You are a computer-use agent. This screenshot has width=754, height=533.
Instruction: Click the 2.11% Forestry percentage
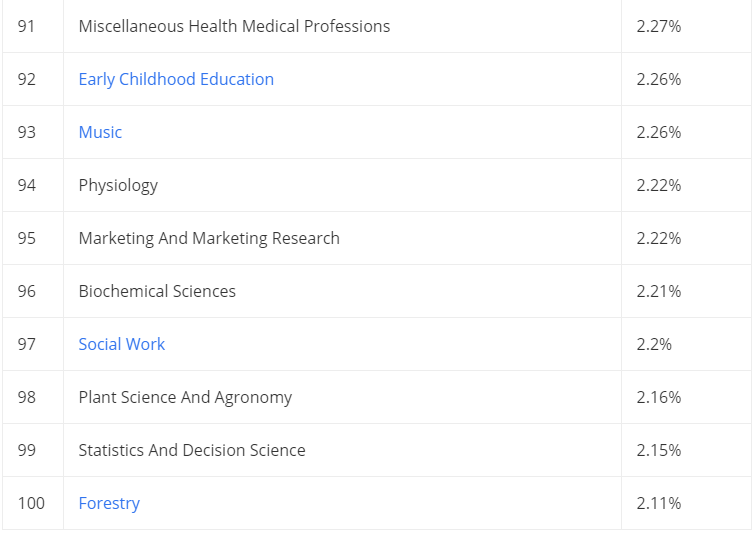(659, 503)
